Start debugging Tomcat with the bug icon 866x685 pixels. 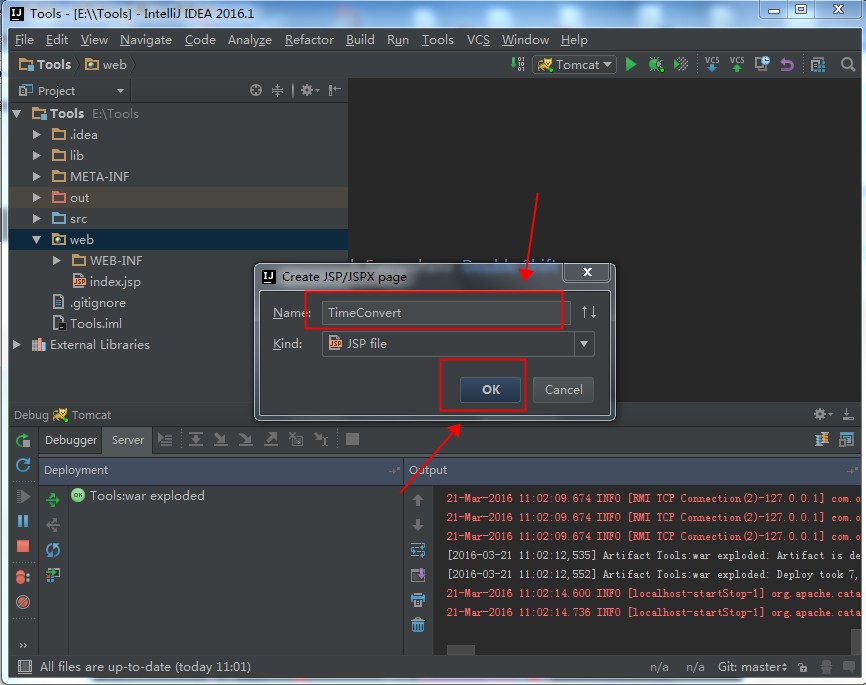click(656, 65)
